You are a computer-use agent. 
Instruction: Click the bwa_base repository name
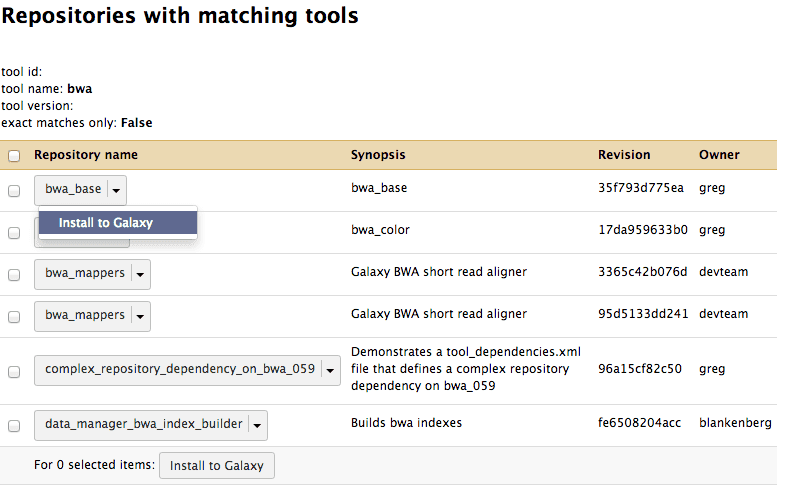pyautogui.click(x=73, y=189)
